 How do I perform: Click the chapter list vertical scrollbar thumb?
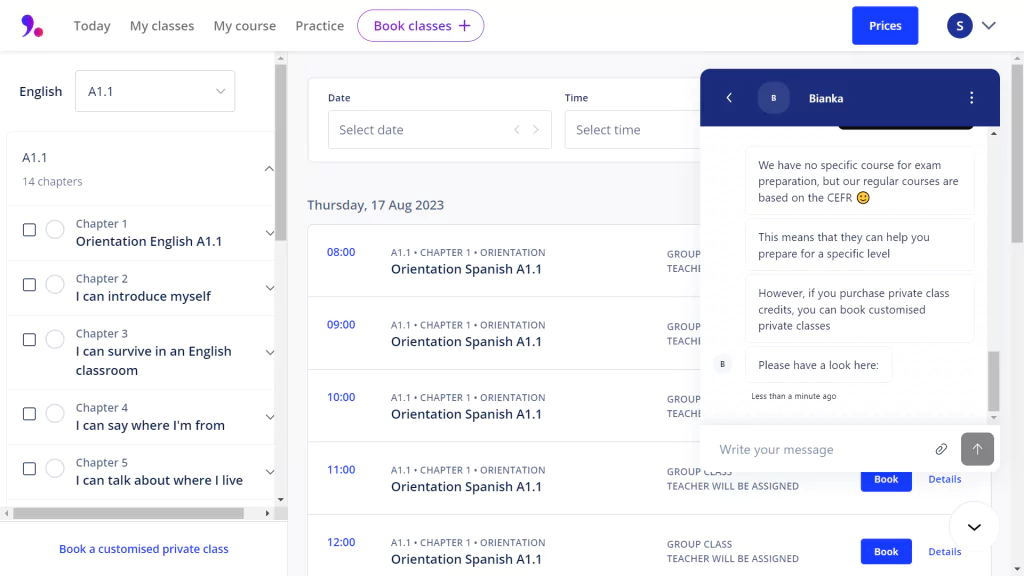pos(281,152)
